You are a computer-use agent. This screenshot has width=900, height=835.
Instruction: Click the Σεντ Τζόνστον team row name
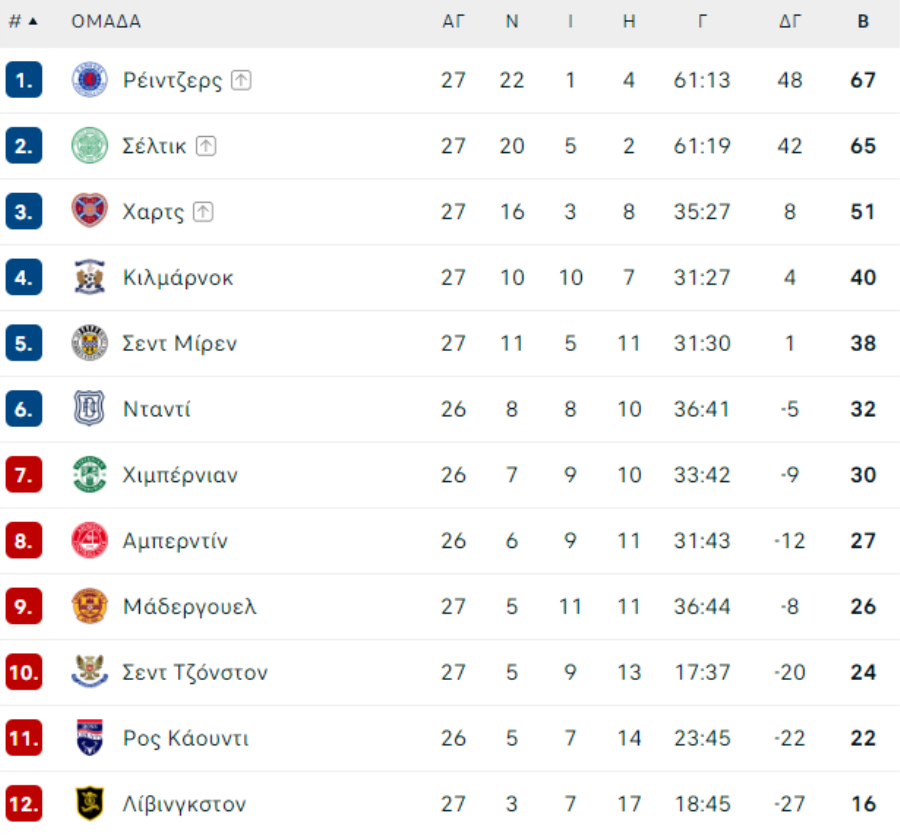(x=195, y=672)
